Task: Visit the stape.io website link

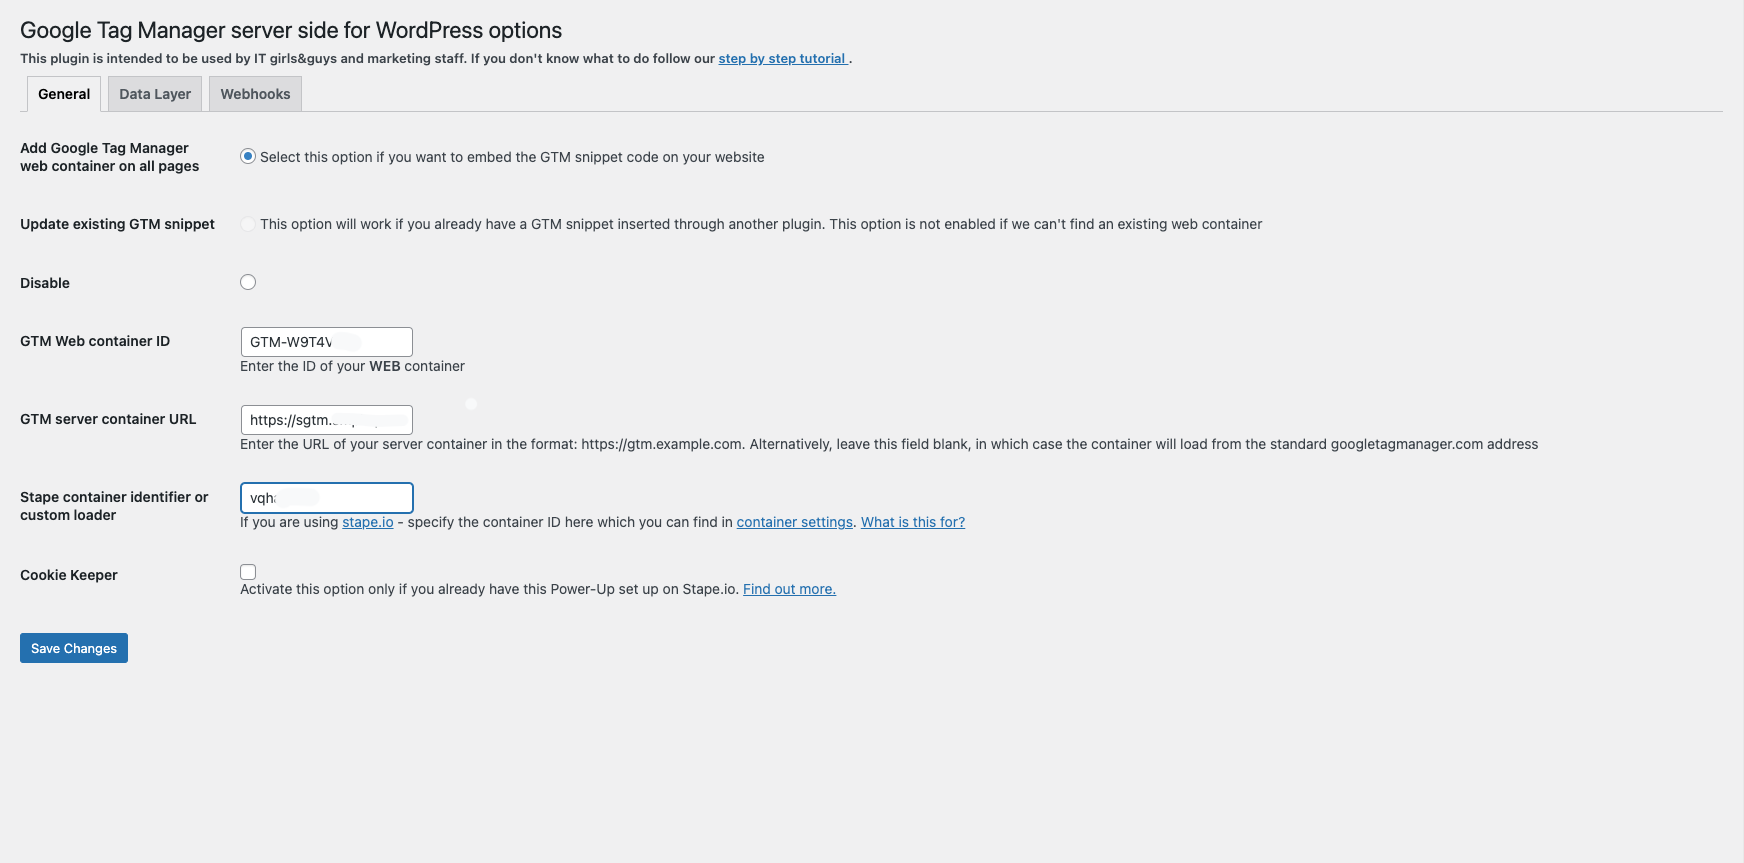Action: tap(368, 521)
